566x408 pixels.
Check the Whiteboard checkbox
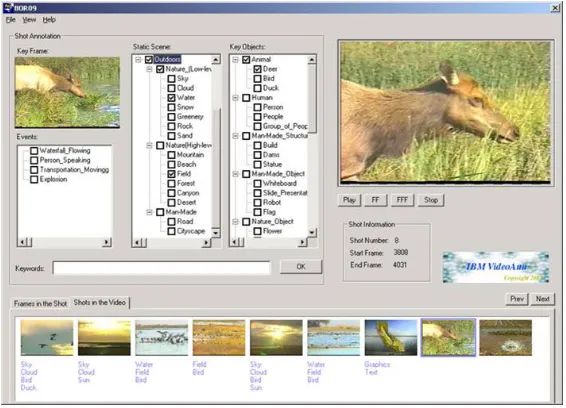click(257, 183)
